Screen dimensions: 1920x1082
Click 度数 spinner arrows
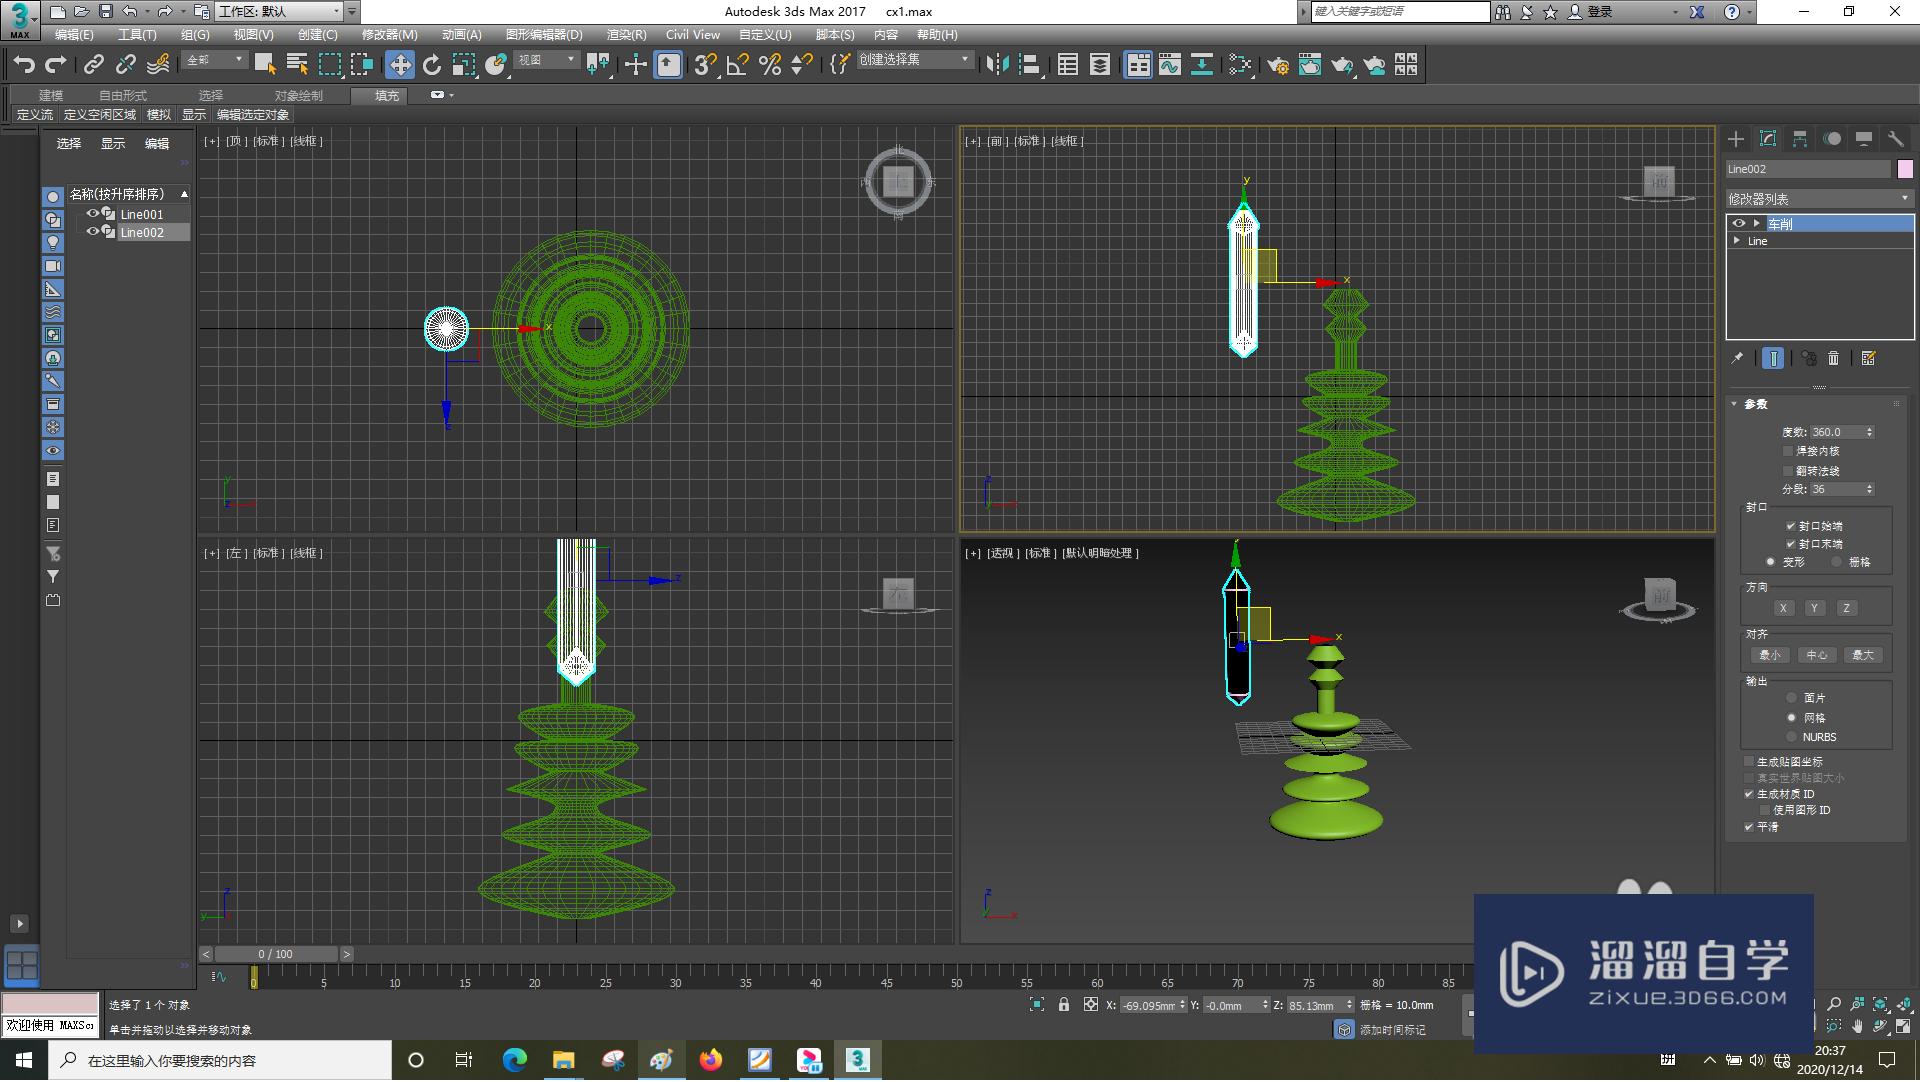pyautogui.click(x=1869, y=432)
